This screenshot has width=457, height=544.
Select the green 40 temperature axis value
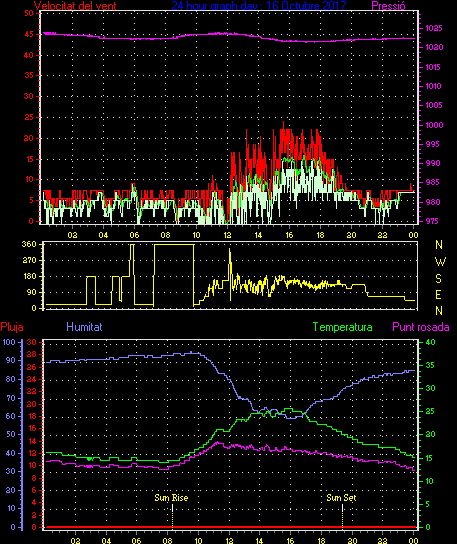pyautogui.click(x=430, y=342)
